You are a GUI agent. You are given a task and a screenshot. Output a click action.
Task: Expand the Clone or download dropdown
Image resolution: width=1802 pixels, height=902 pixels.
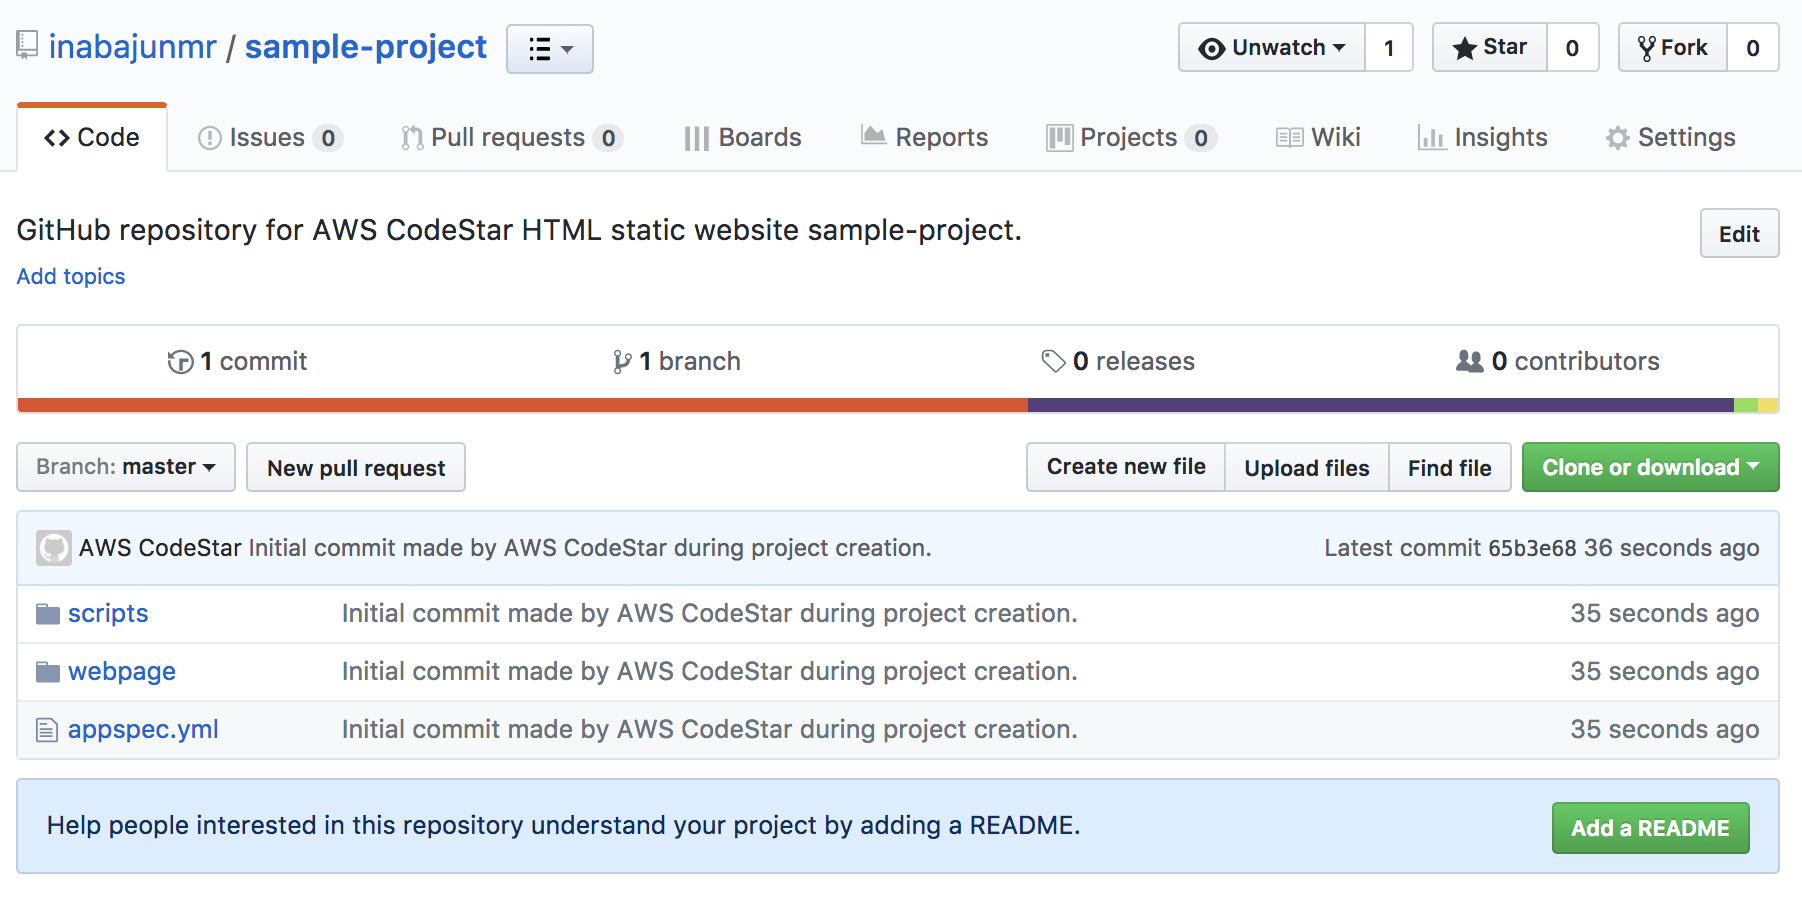pos(1649,466)
